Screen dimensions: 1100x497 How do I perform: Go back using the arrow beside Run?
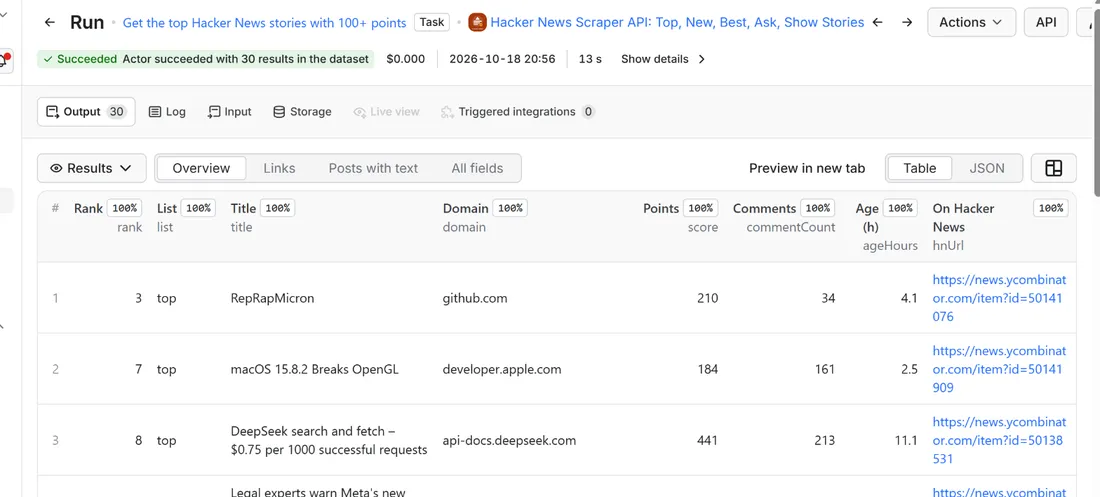tap(50, 22)
